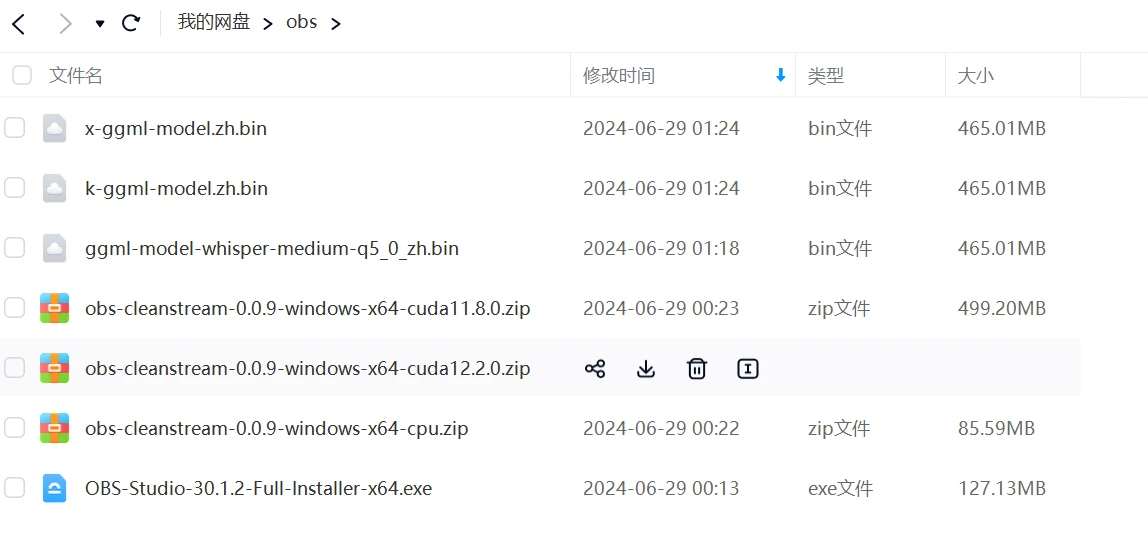Click the download icon on hovered row

coord(646,369)
